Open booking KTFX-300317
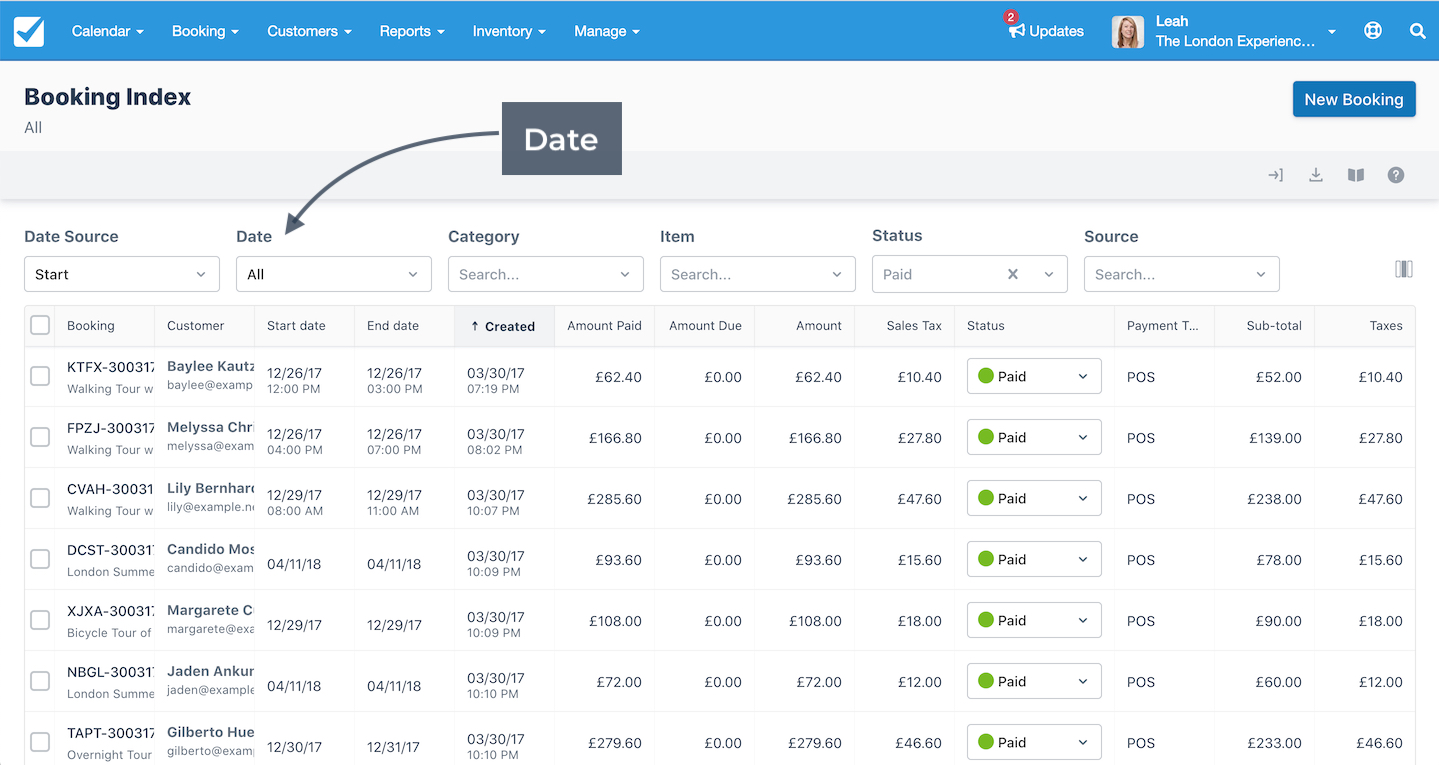This screenshot has width=1439, height=765. (x=110, y=367)
